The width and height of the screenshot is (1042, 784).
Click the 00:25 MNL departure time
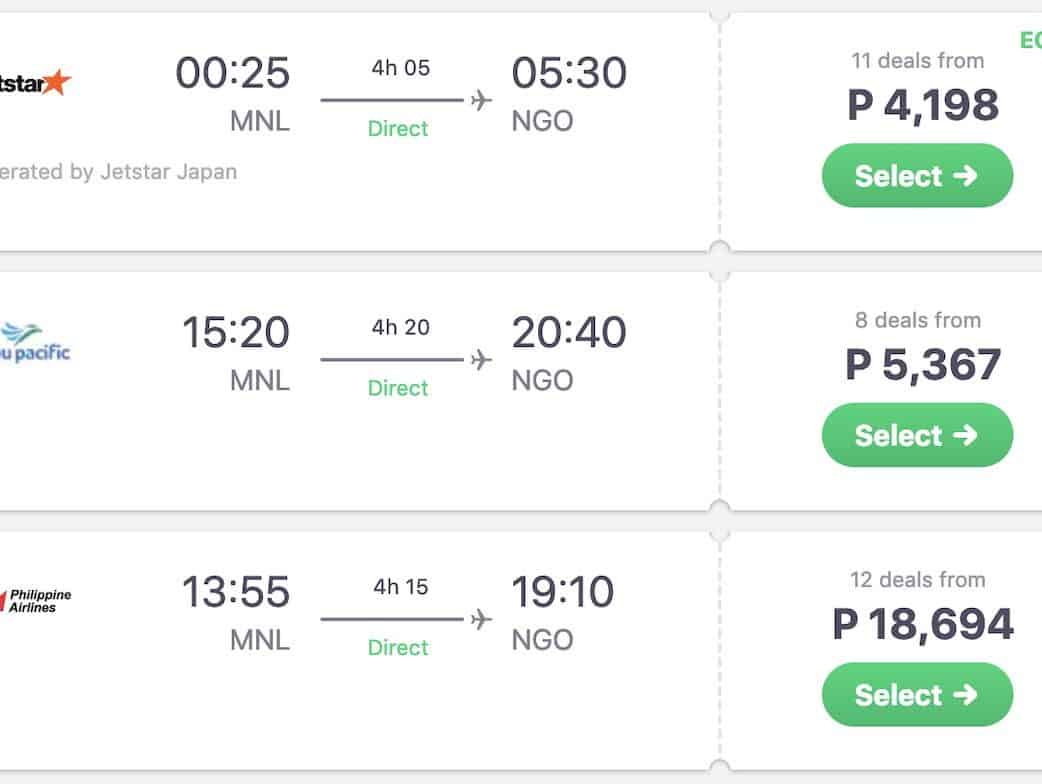tap(233, 74)
